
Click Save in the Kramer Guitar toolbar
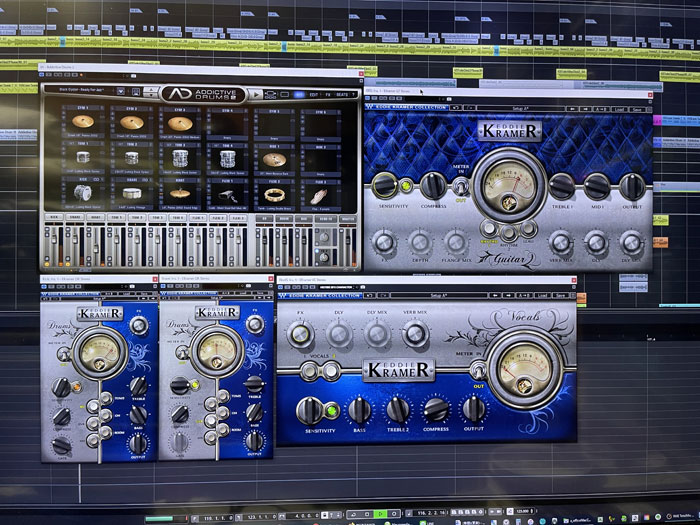(637, 109)
